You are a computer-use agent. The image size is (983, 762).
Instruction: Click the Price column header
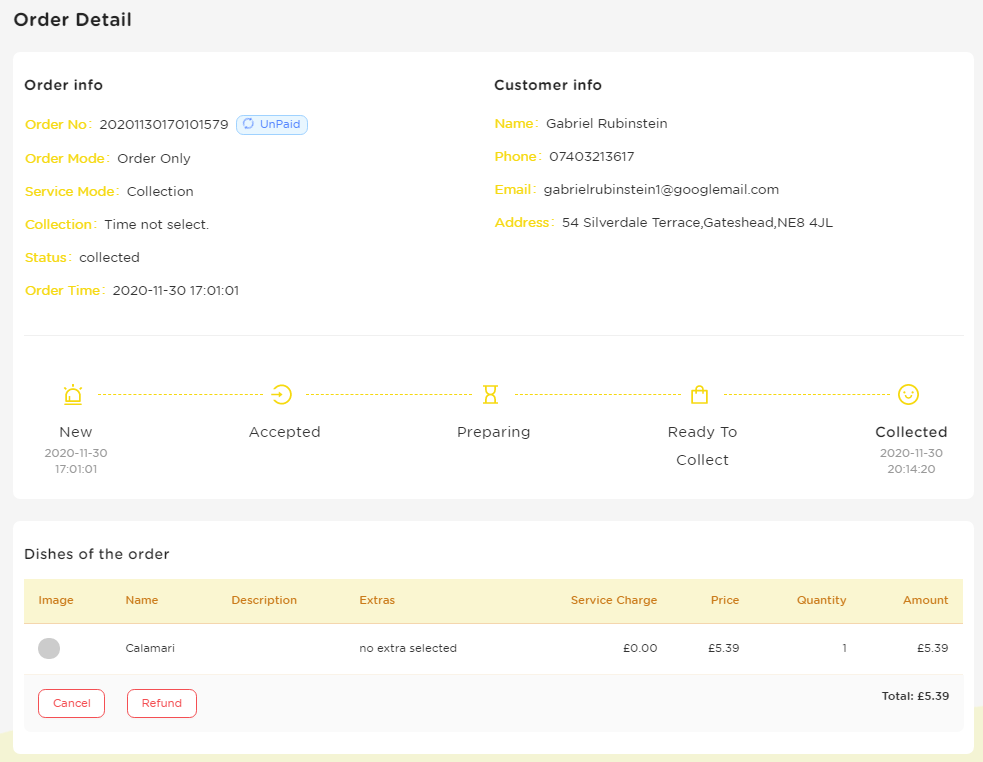pos(725,600)
